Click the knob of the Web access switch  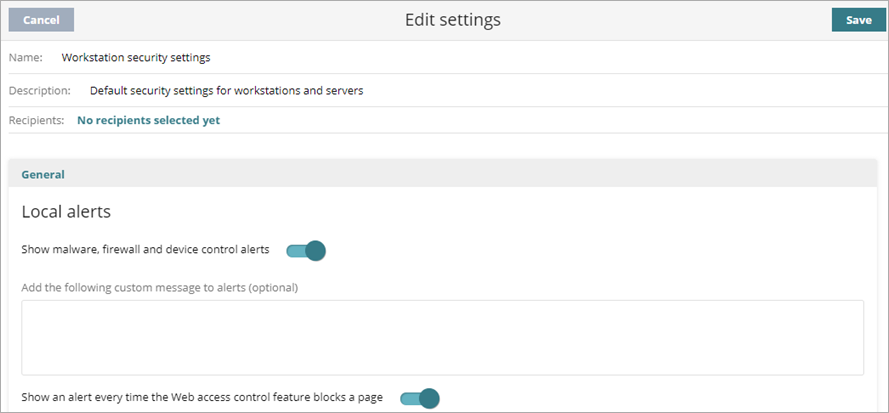click(429, 399)
